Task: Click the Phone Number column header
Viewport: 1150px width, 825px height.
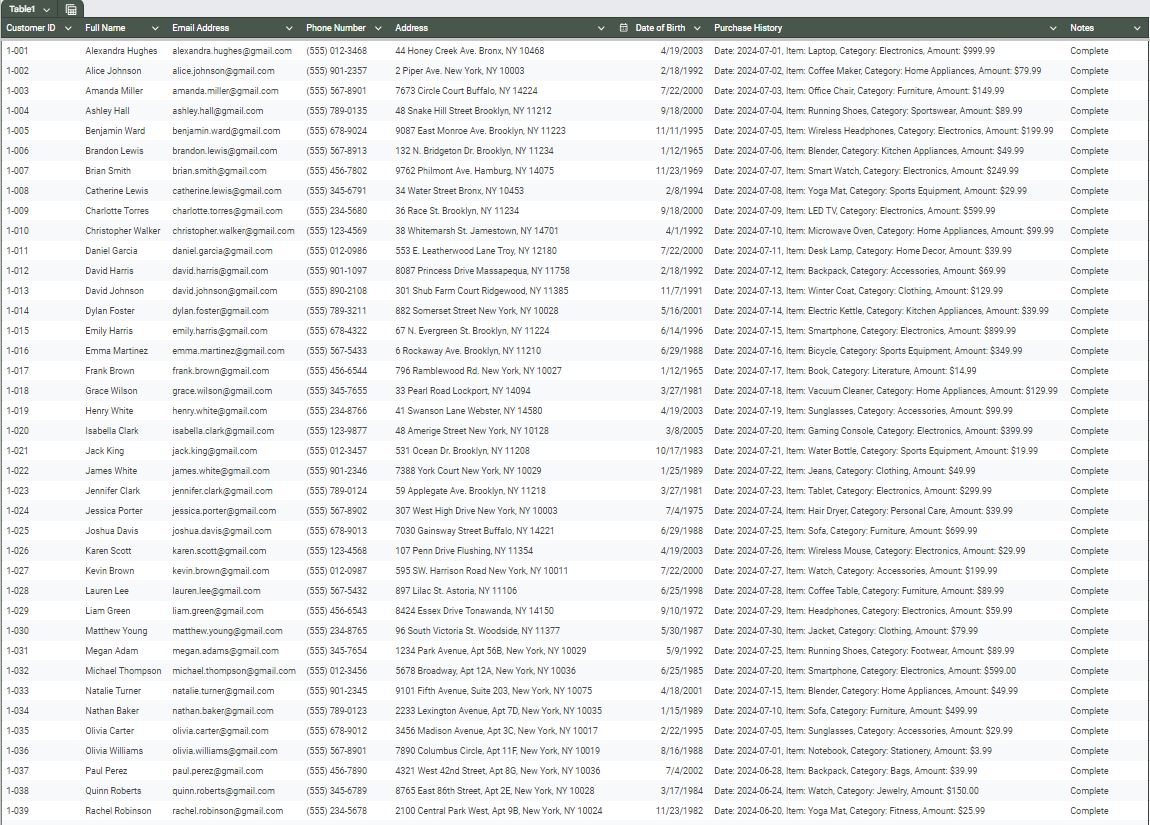Action: click(x=336, y=28)
